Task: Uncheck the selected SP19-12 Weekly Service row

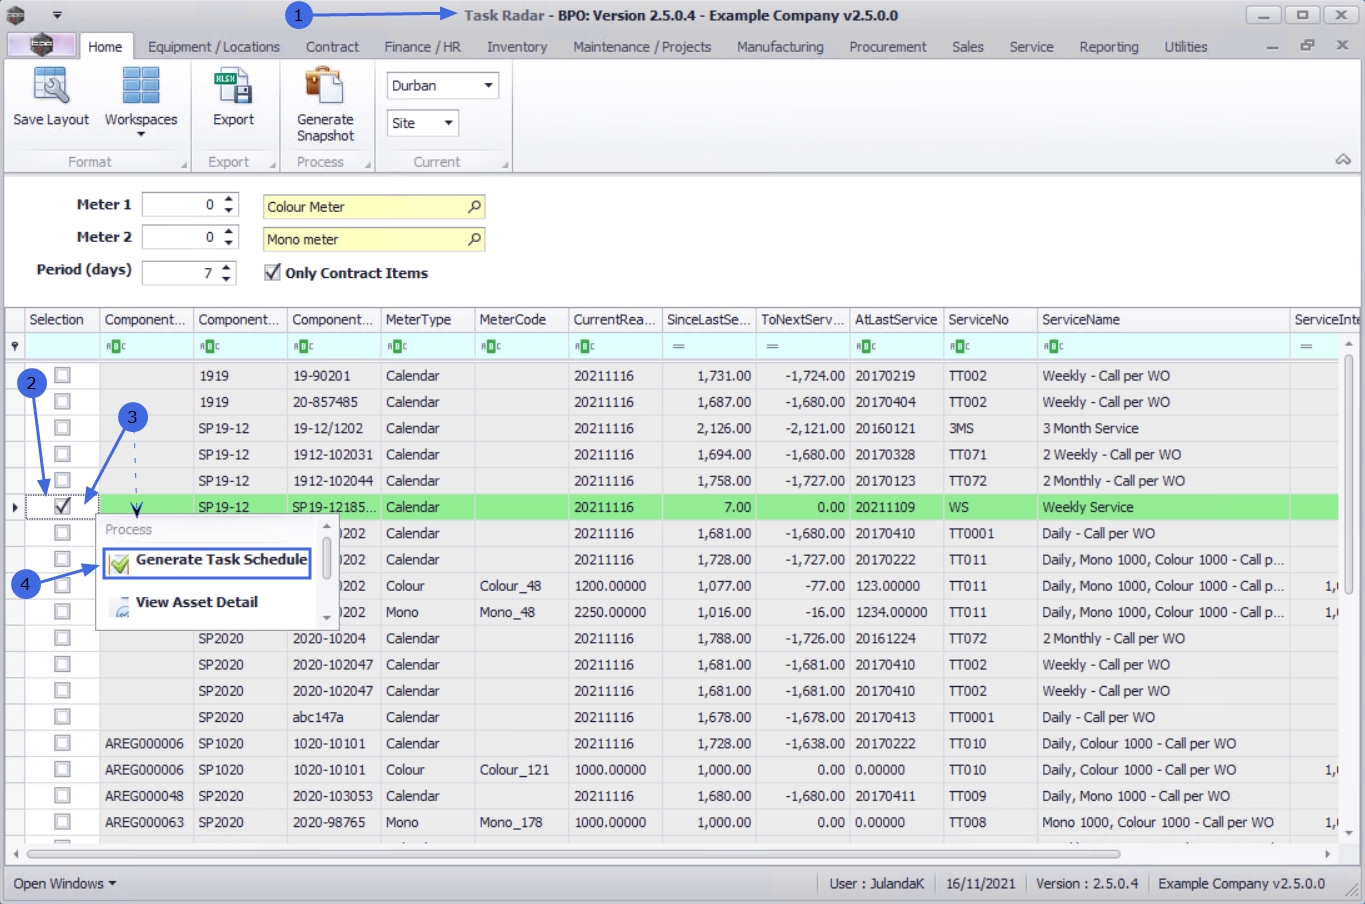Action: (62, 506)
